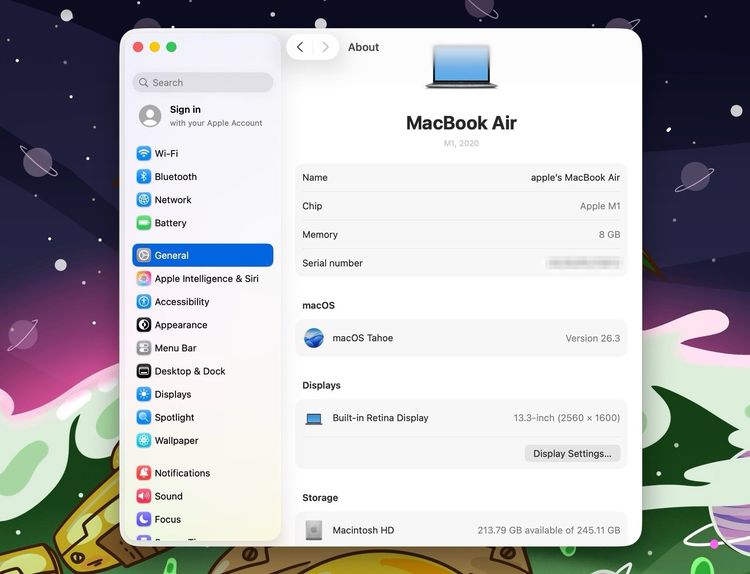Click the search magnifier icon
This screenshot has height=574, width=750.
pos(143,82)
